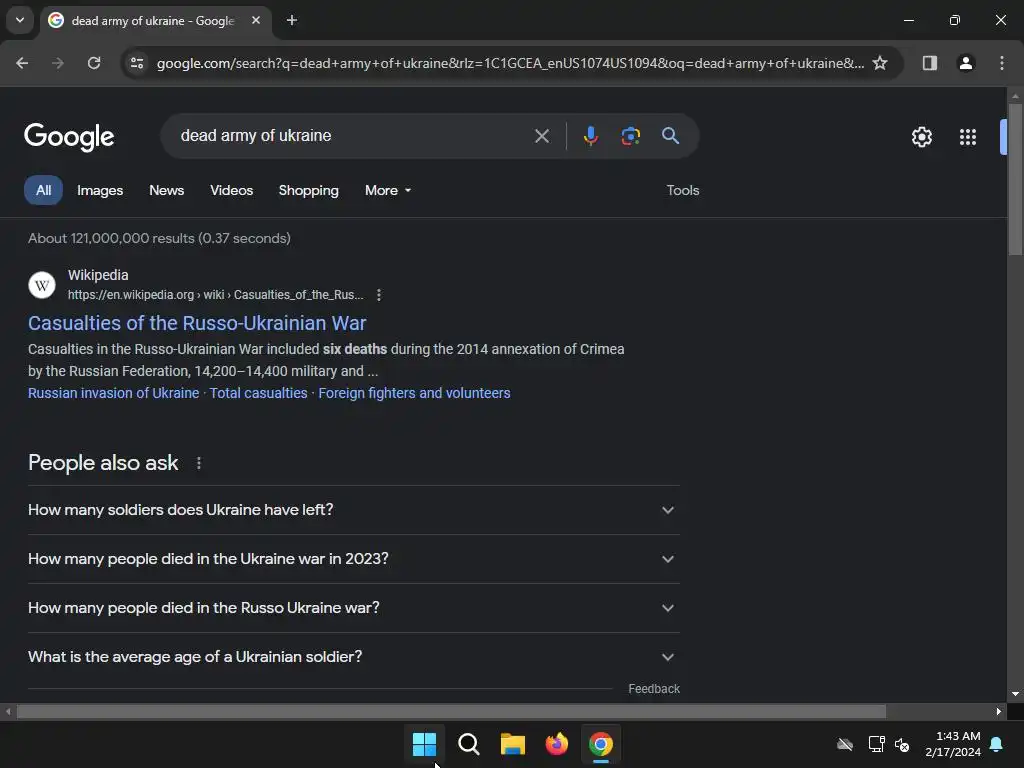Open the 'Total casualties' sublink
The height and width of the screenshot is (768, 1024).
(259, 393)
